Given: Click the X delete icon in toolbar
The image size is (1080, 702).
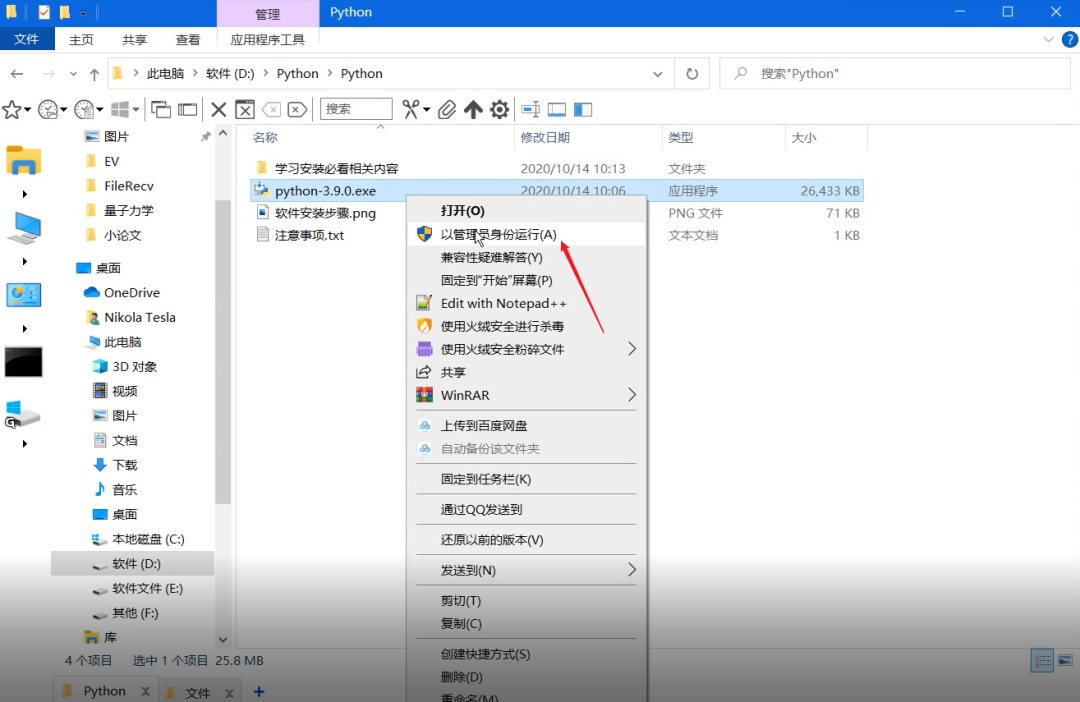Looking at the screenshot, I should pyautogui.click(x=218, y=109).
